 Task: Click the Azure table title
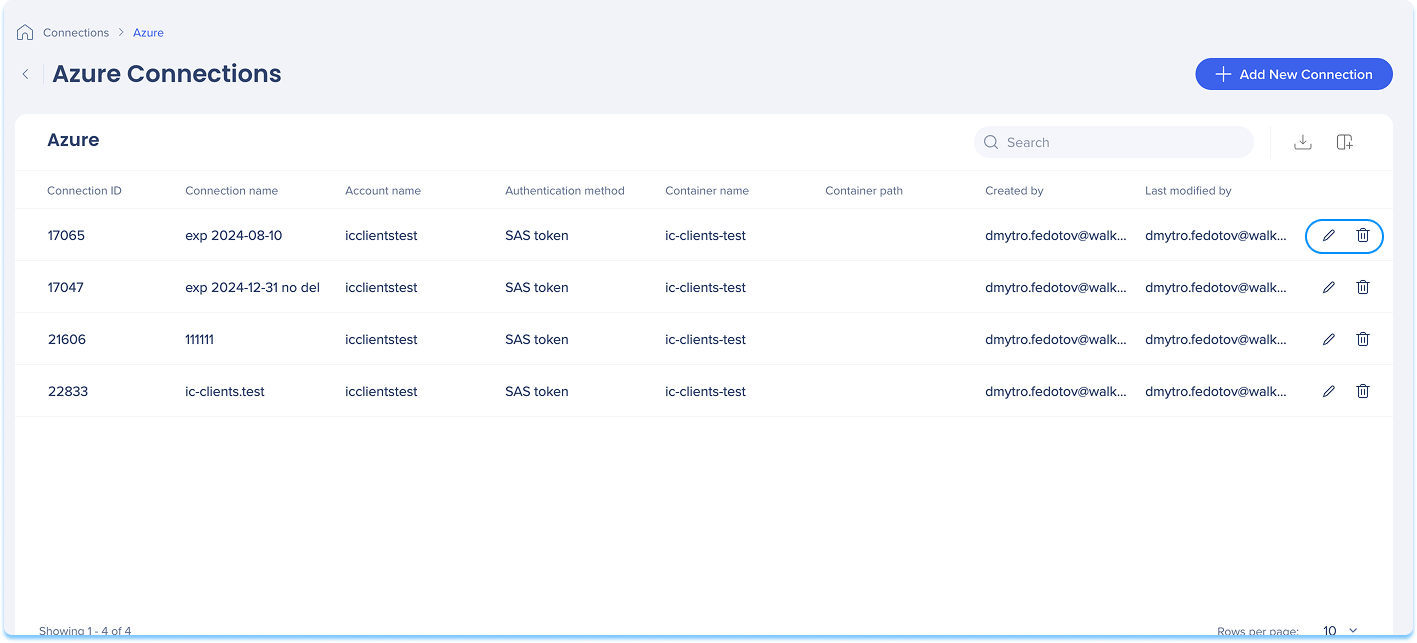pos(73,140)
